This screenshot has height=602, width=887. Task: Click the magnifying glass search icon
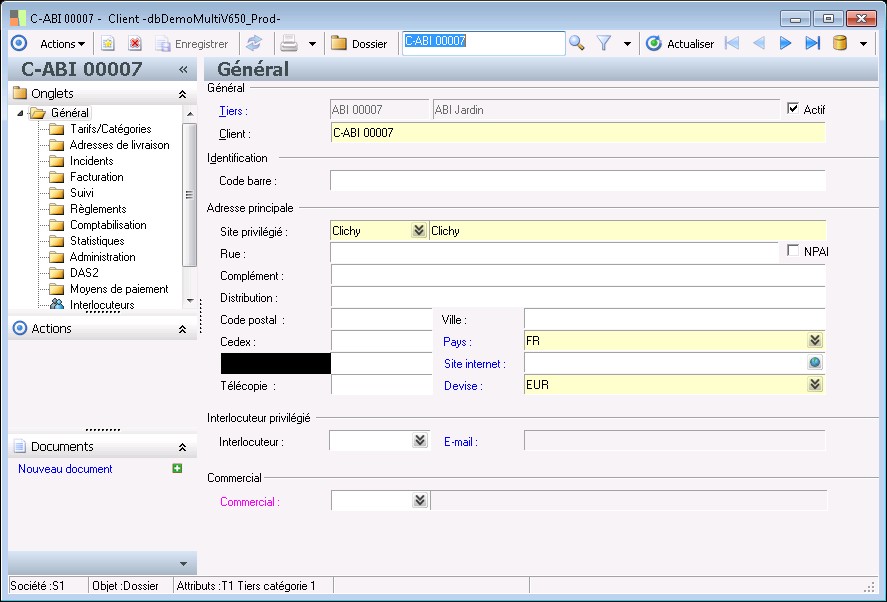577,43
